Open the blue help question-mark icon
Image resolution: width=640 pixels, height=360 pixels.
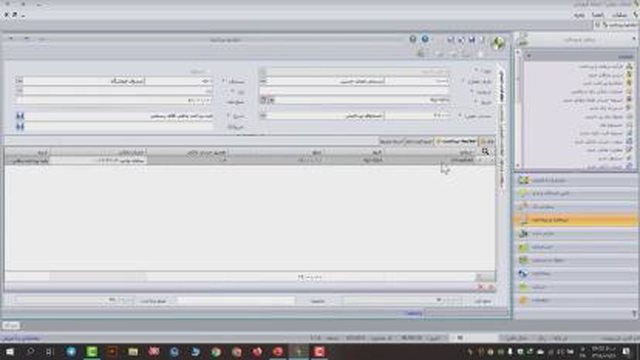point(425,39)
